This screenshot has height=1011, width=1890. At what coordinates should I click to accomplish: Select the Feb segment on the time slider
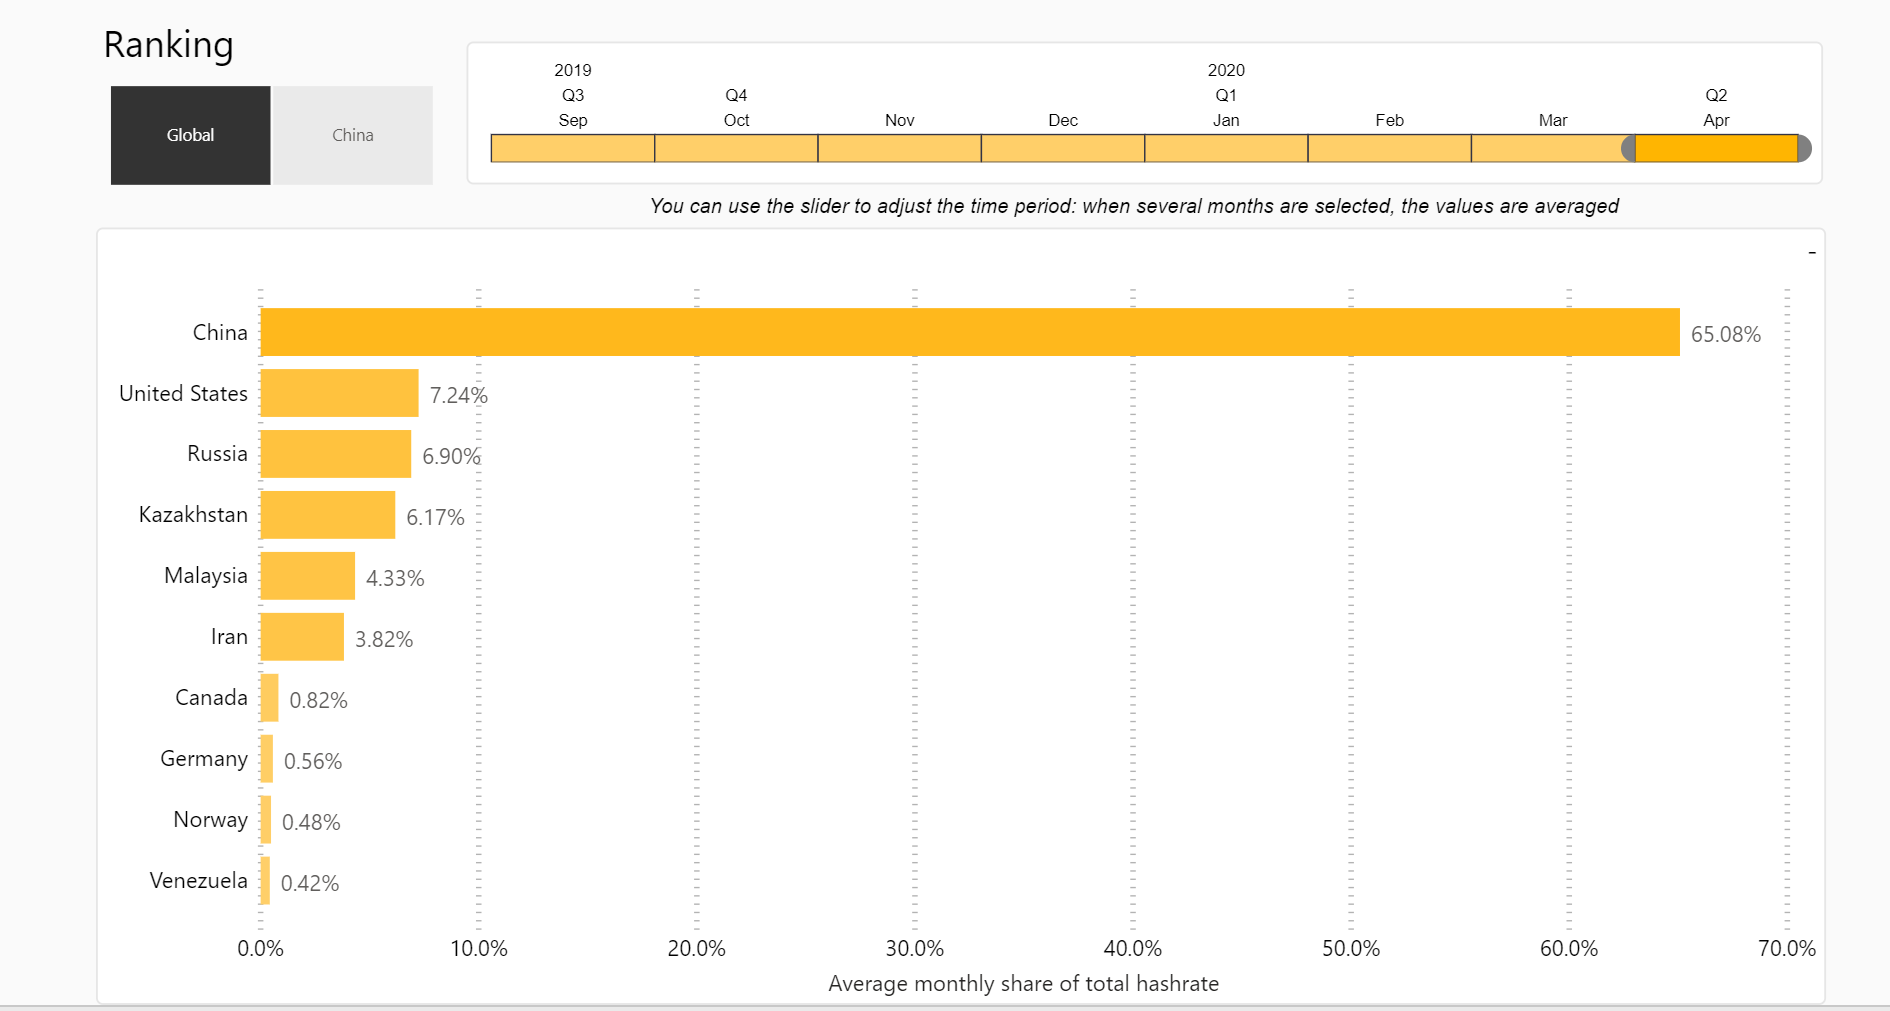[1389, 147]
